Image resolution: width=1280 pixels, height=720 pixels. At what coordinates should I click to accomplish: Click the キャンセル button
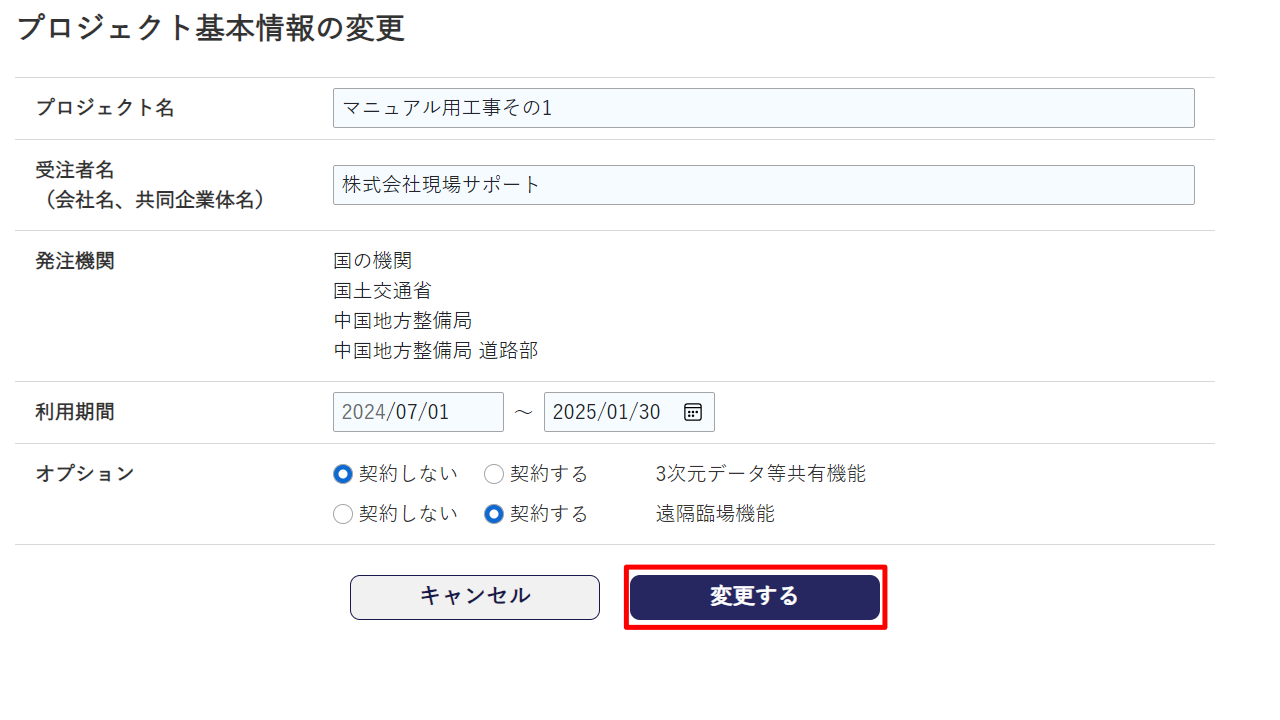click(475, 597)
